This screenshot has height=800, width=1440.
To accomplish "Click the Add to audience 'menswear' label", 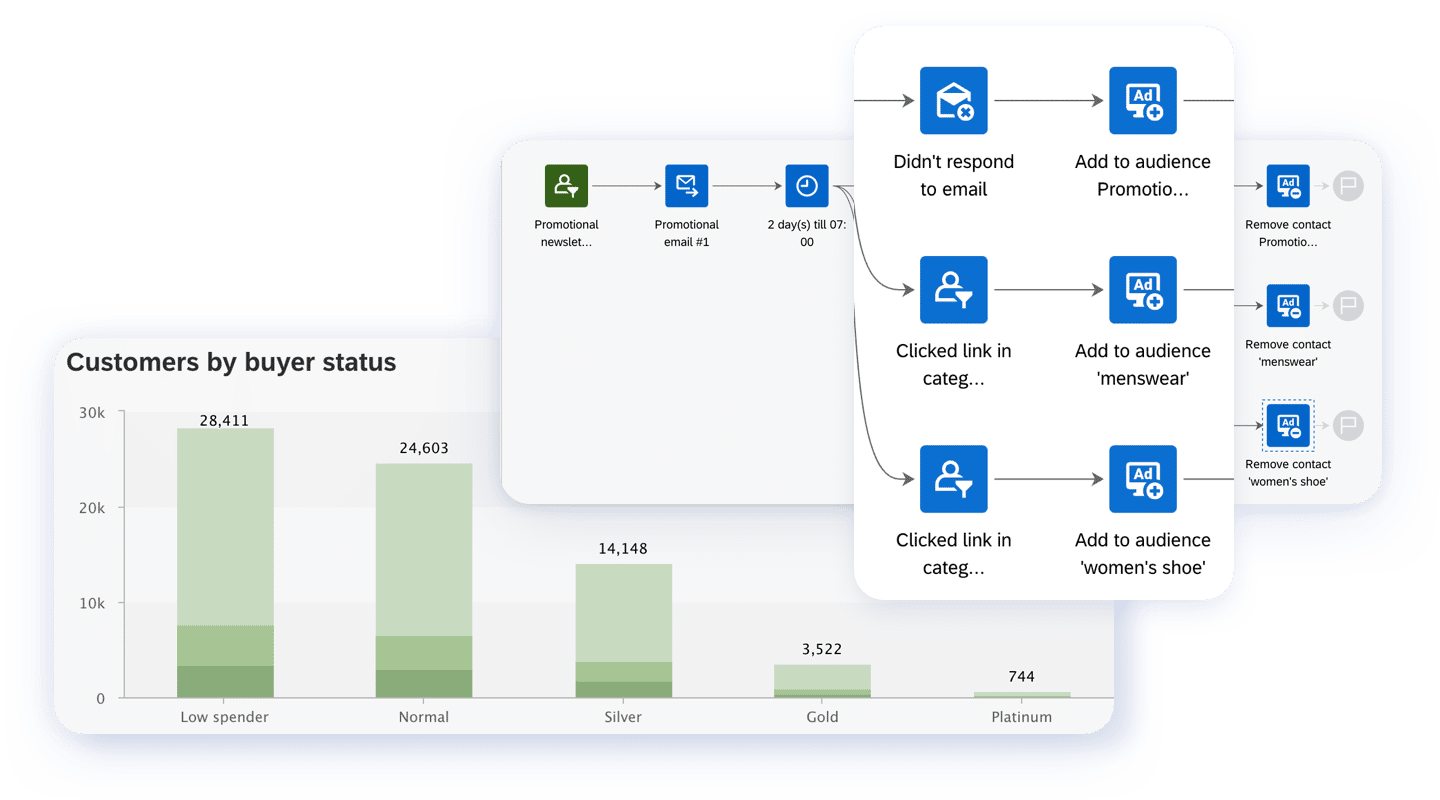I will tap(1143, 364).
